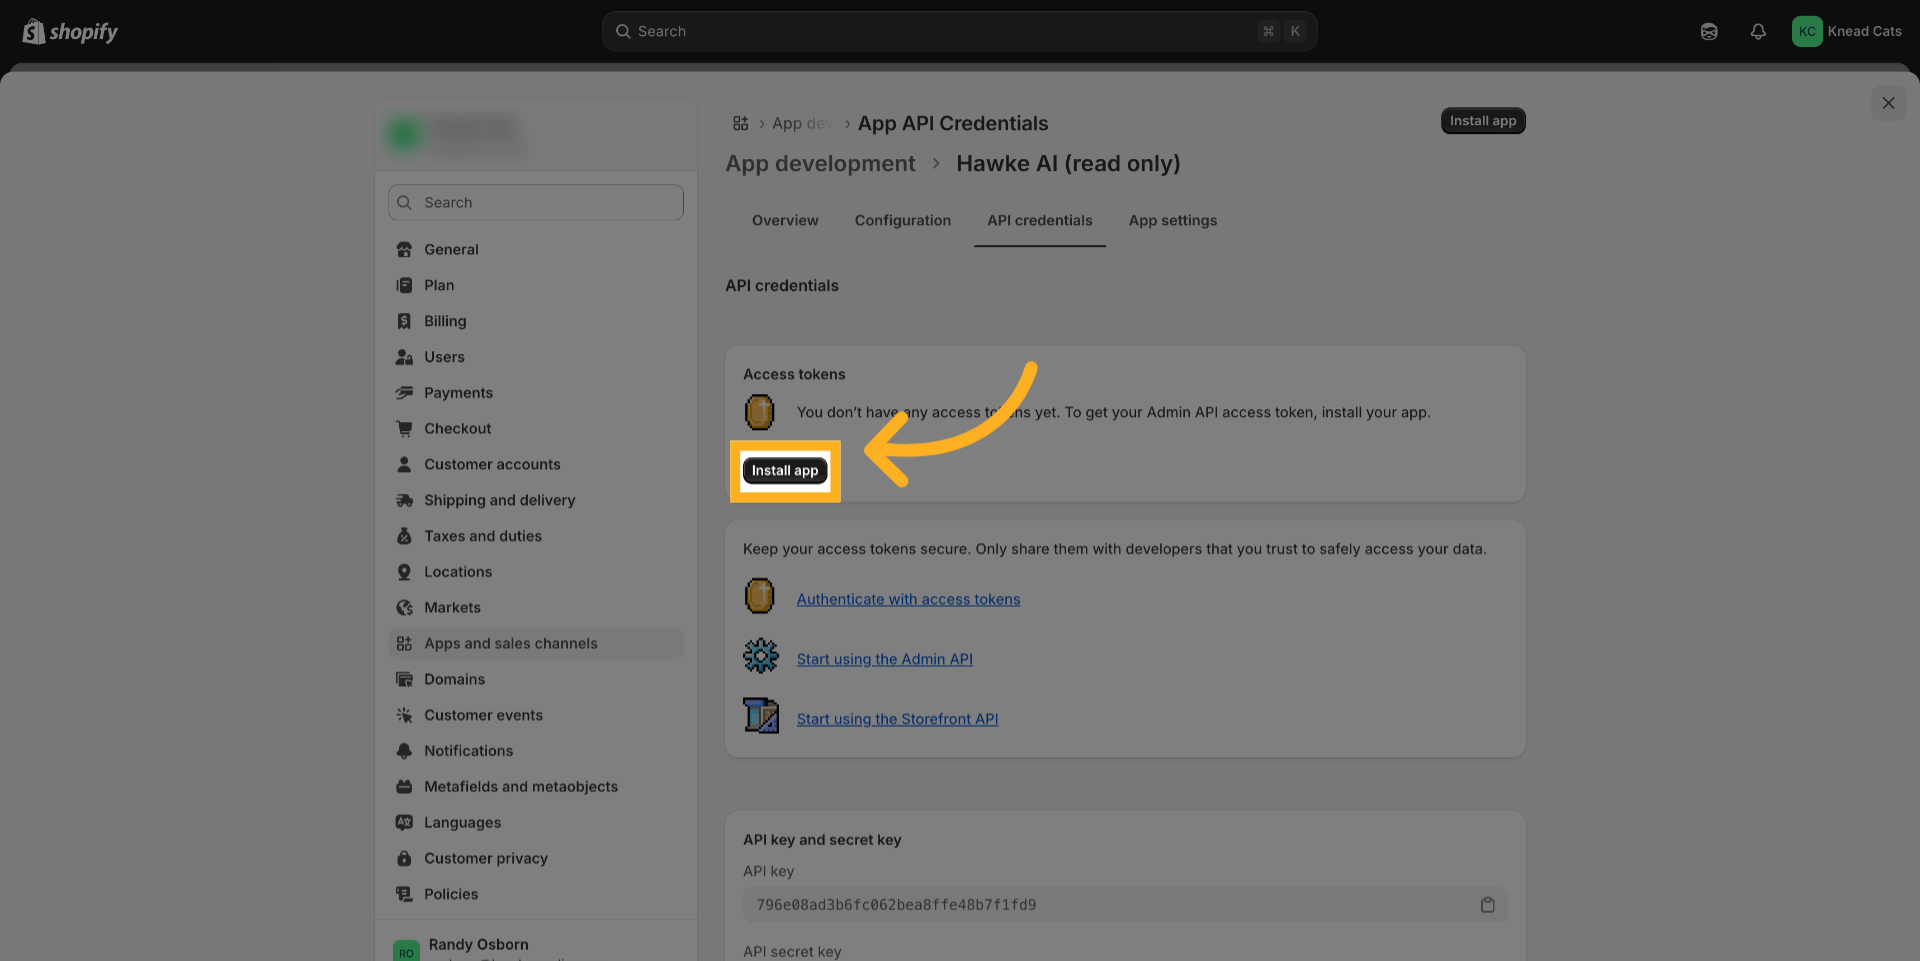Open the Sidekick assistant icon in header

(1708, 32)
